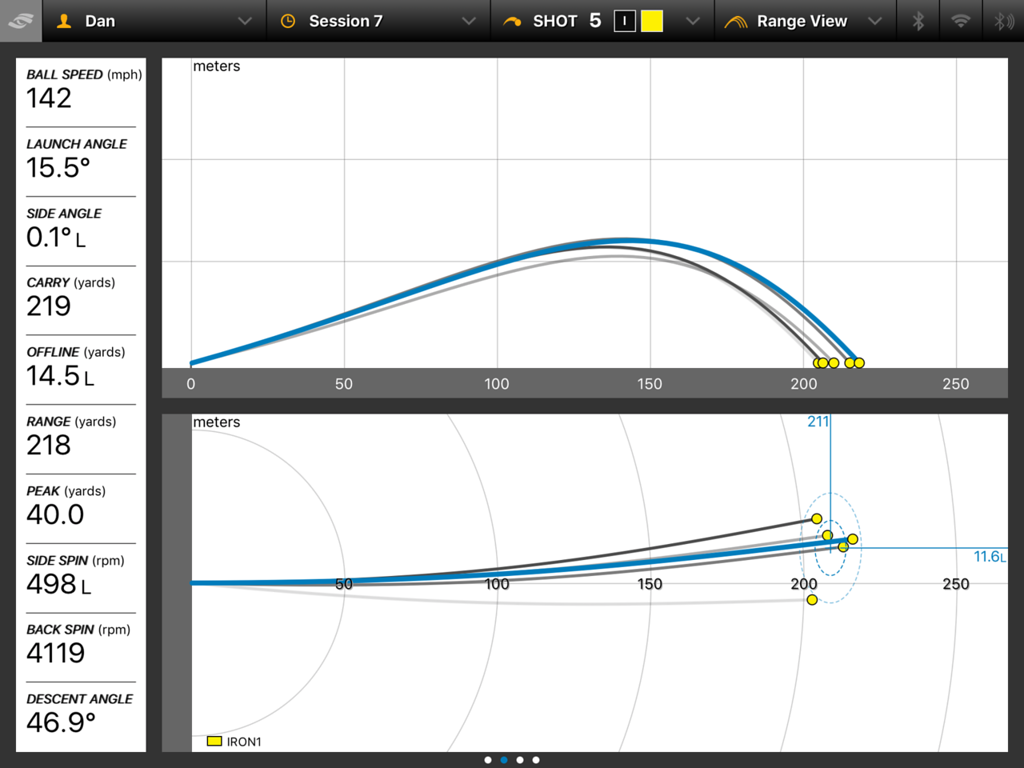The height and width of the screenshot is (768, 1024).
Task: Tap the Offline value 14.5 L
Action: (x=60, y=376)
